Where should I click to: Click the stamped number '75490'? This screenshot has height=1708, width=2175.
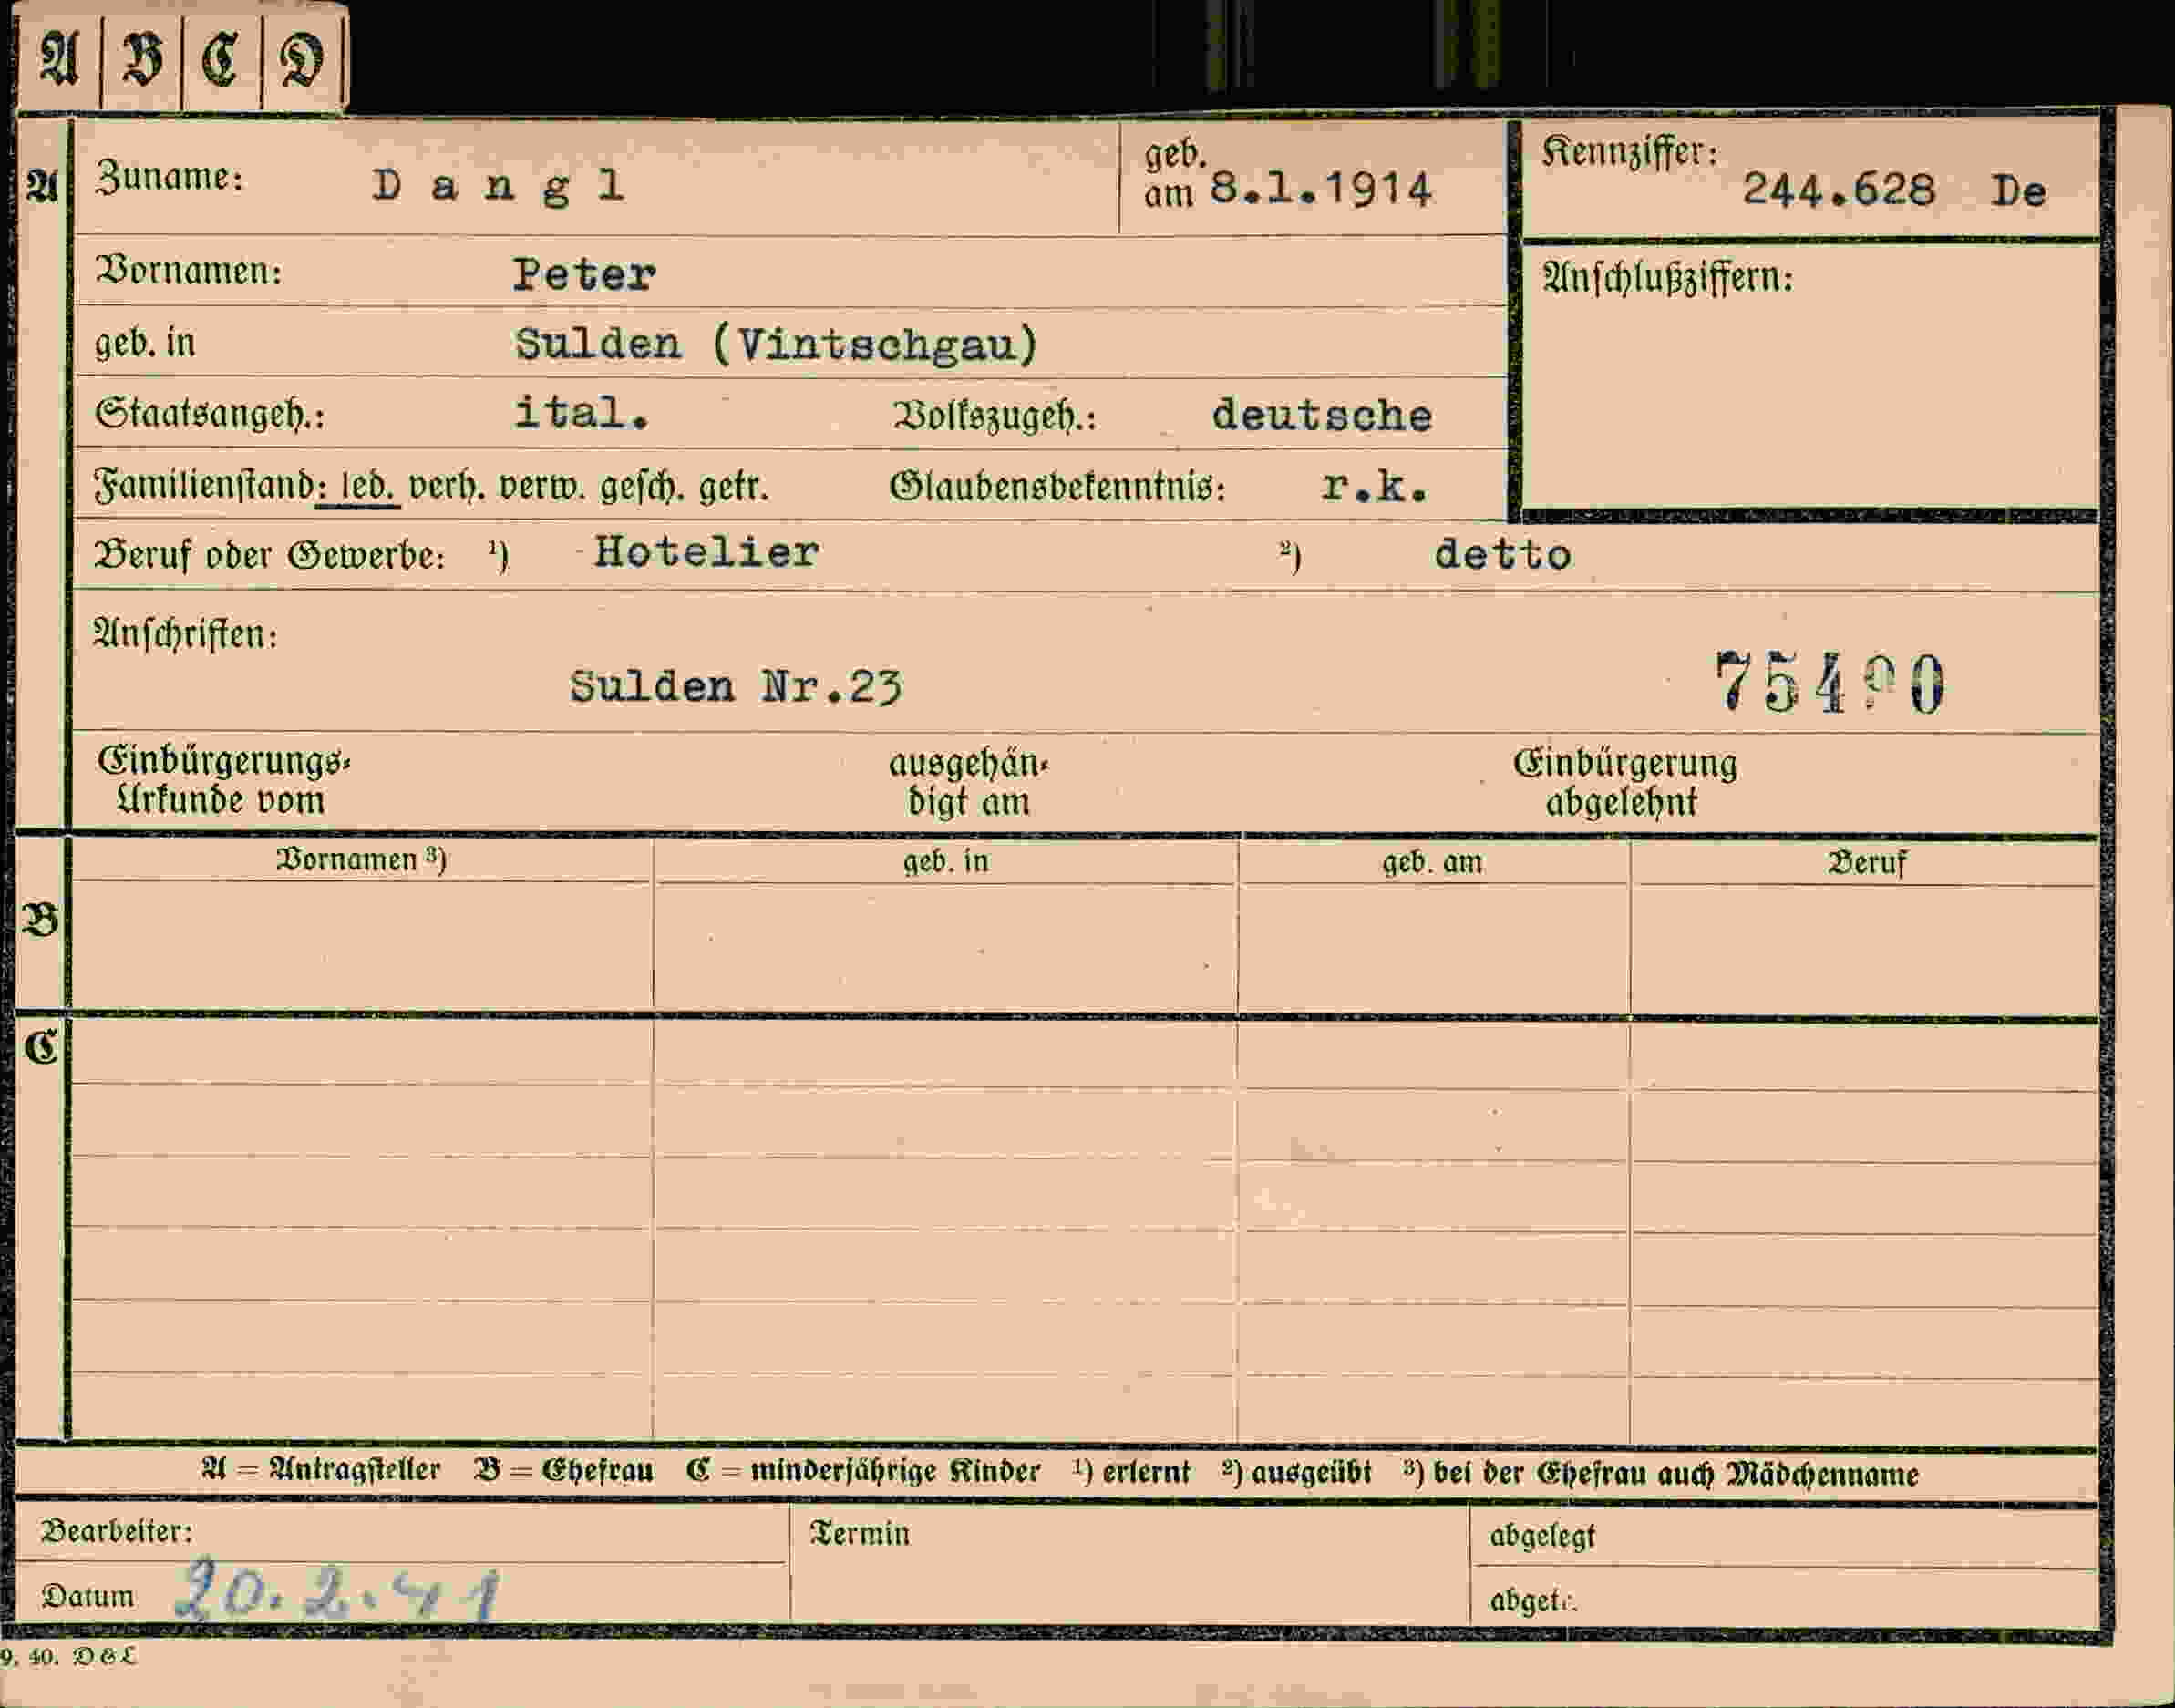coord(1830,682)
